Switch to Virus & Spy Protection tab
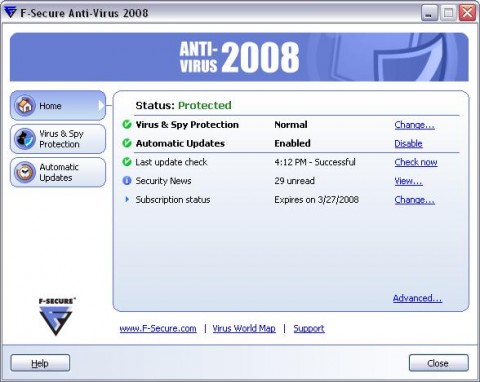This screenshot has width=480, height=382. 58,139
